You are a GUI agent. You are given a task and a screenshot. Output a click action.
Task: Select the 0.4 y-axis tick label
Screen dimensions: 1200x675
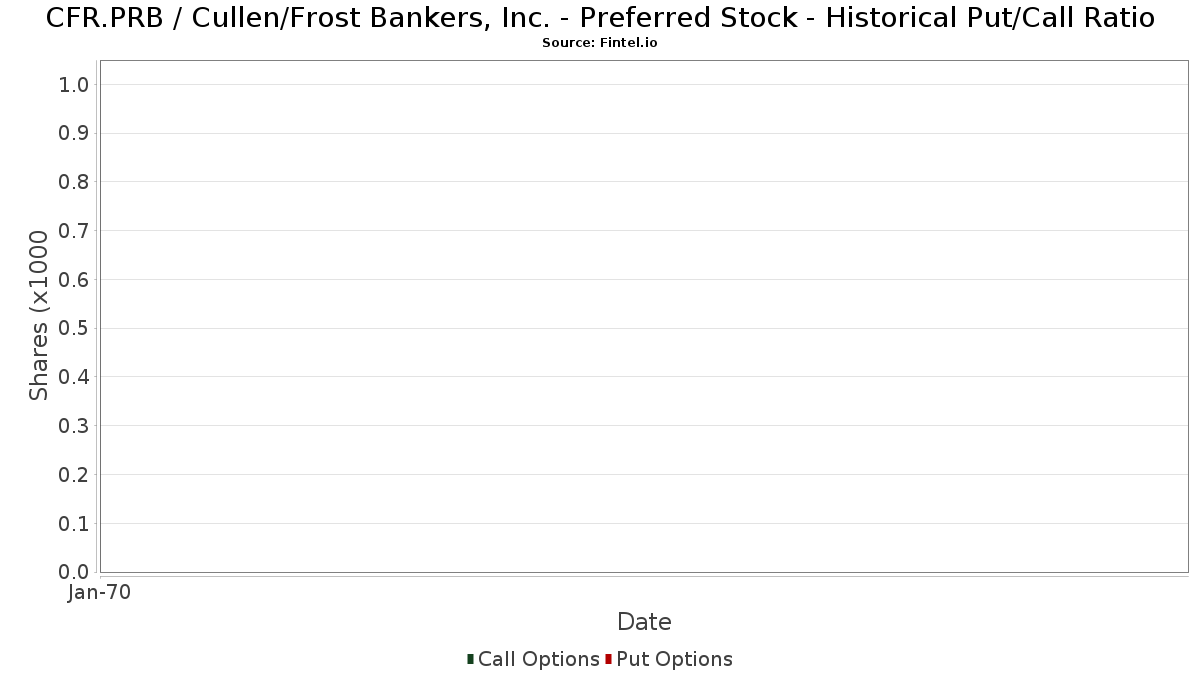75,377
